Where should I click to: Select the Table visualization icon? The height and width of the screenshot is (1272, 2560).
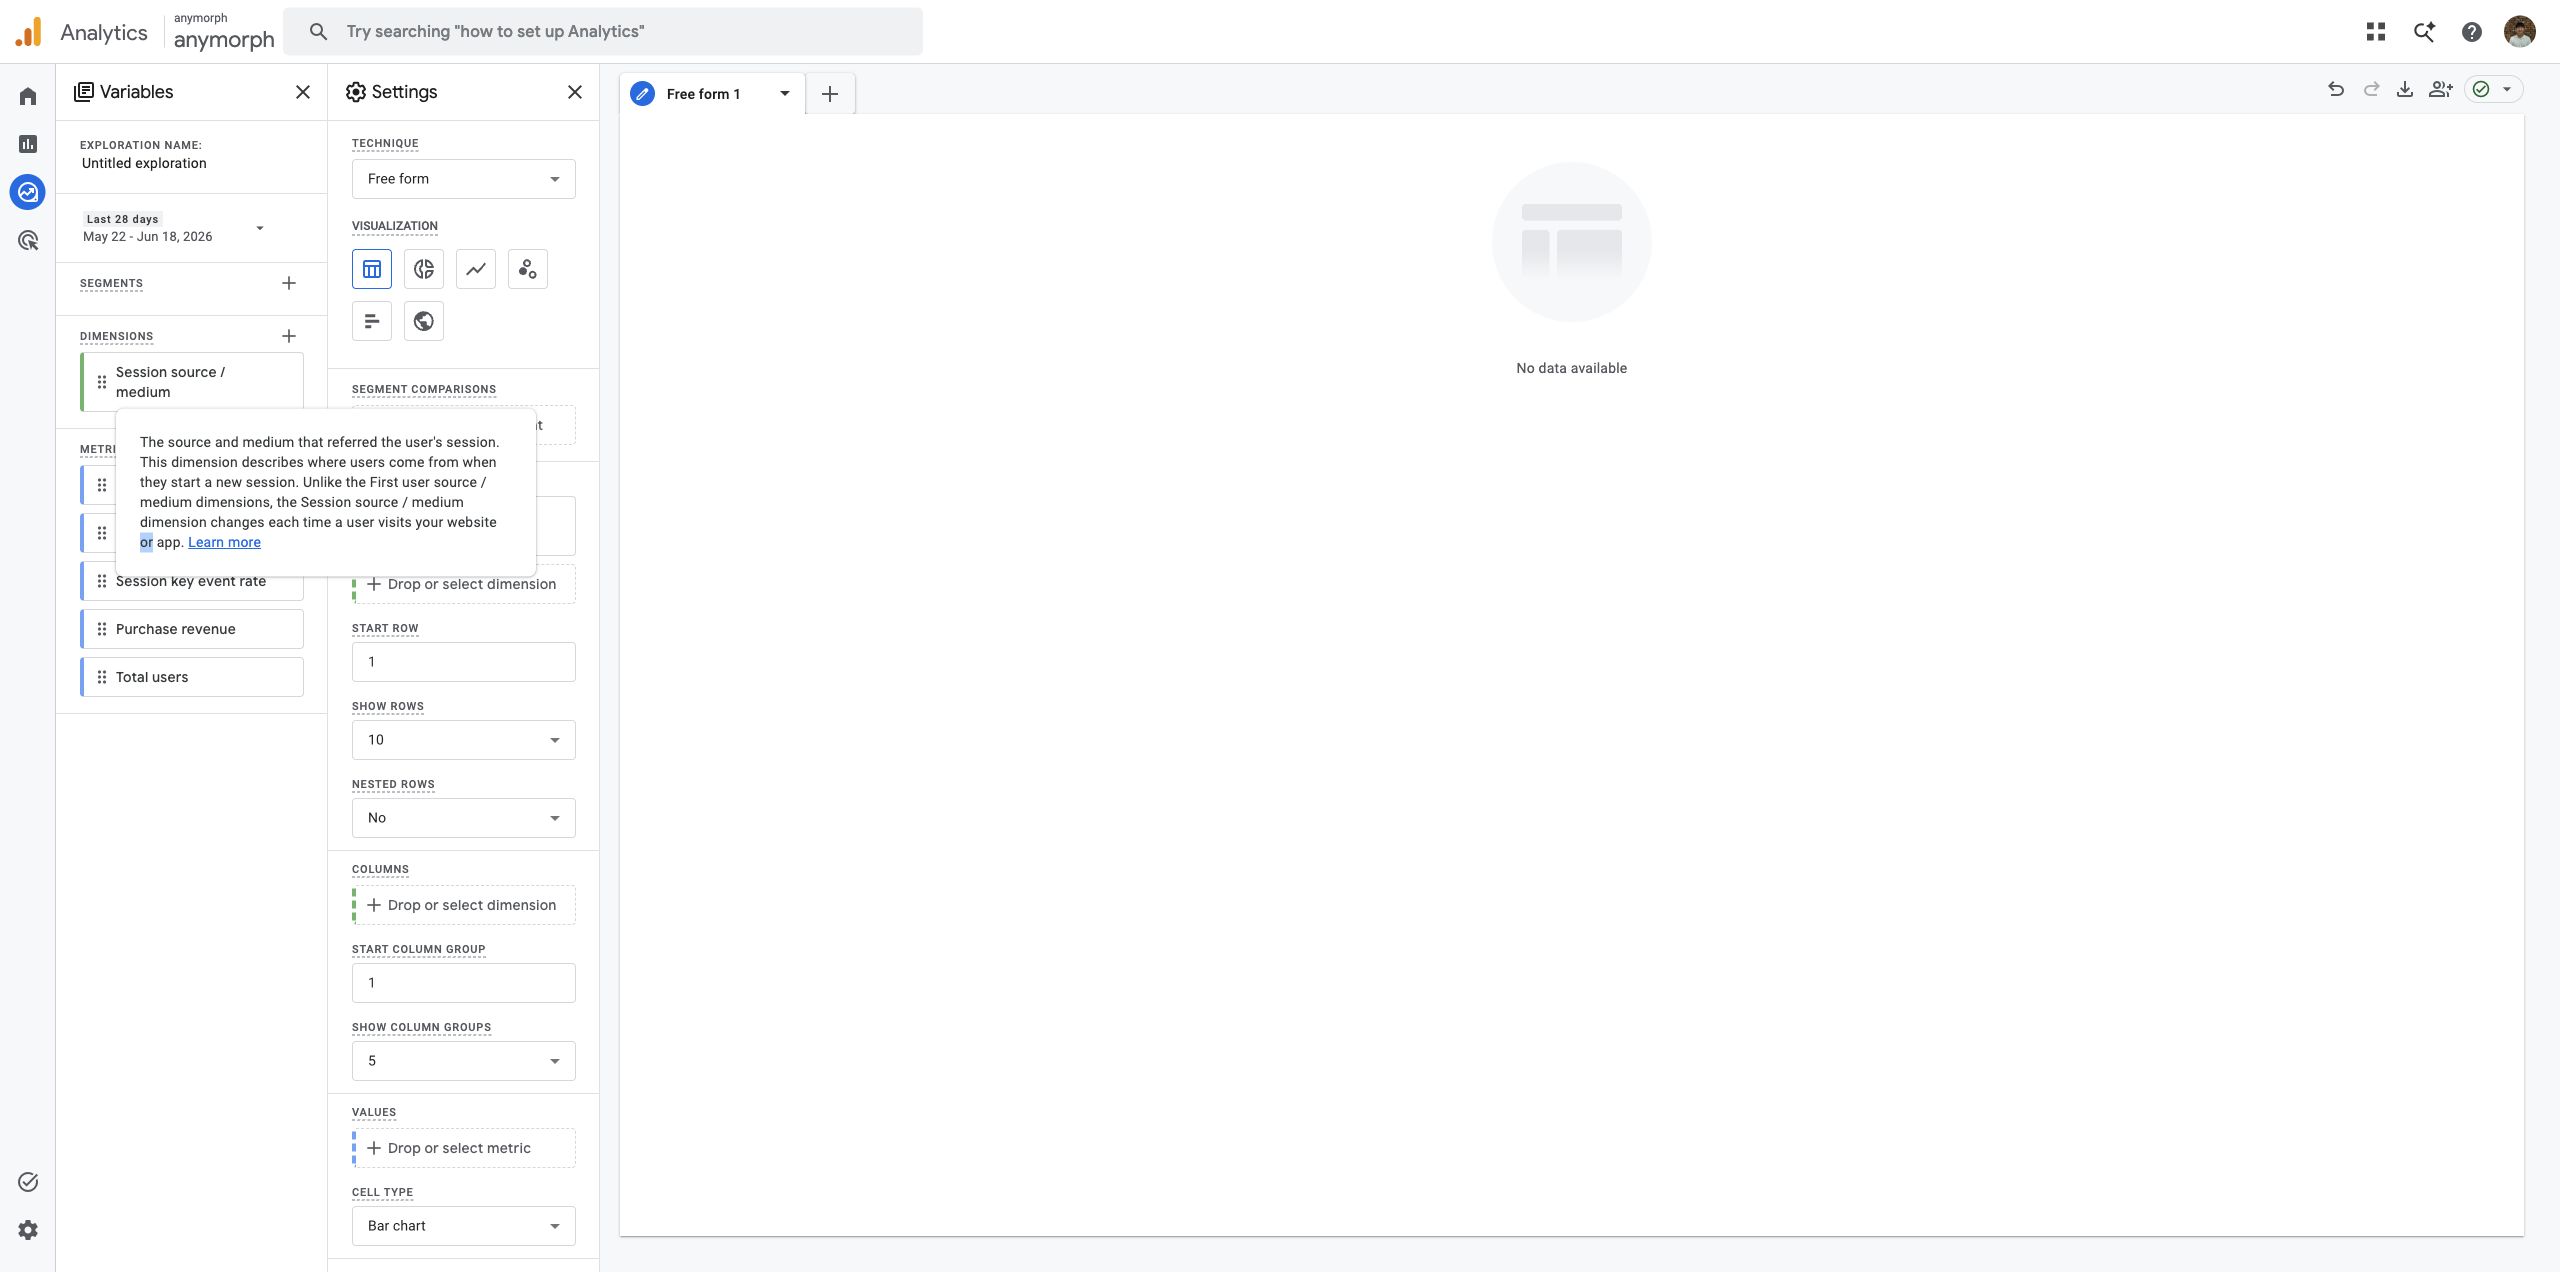point(372,269)
